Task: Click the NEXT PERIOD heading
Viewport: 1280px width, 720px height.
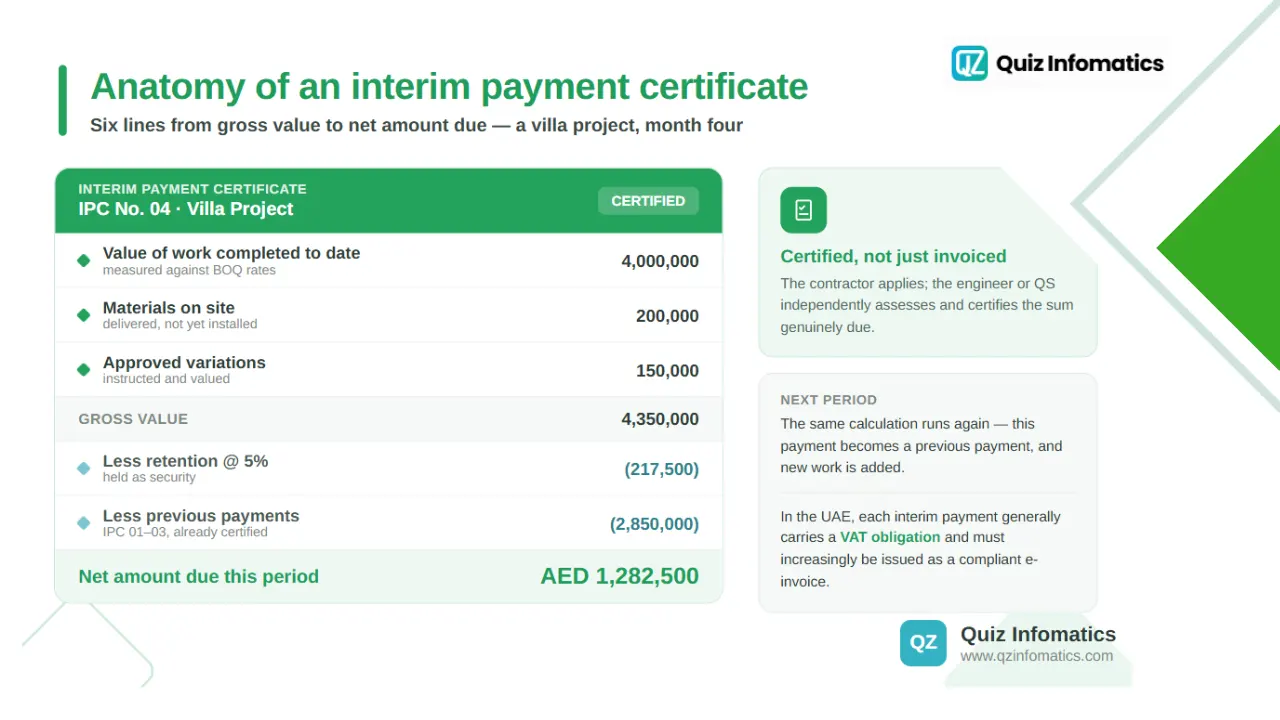Action: point(828,400)
